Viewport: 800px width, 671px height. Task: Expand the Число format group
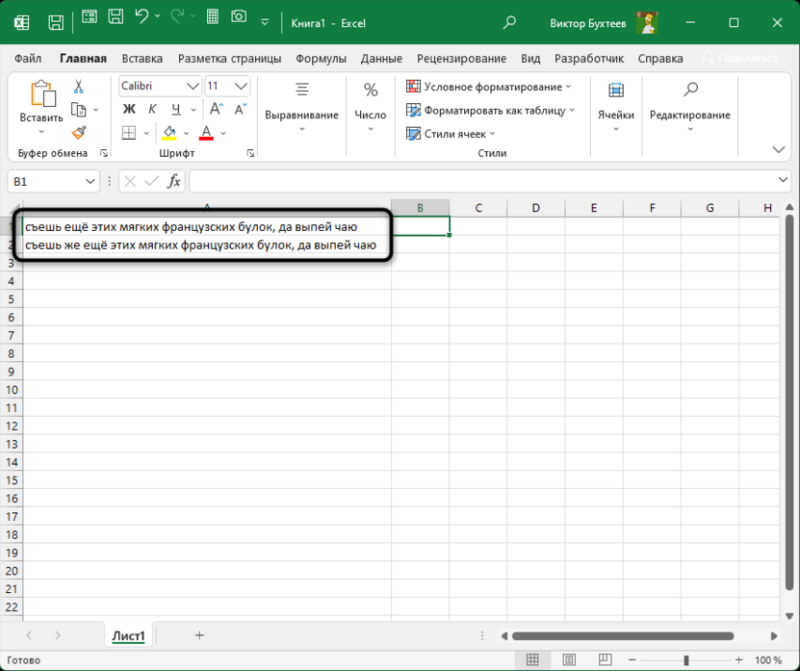[370, 107]
